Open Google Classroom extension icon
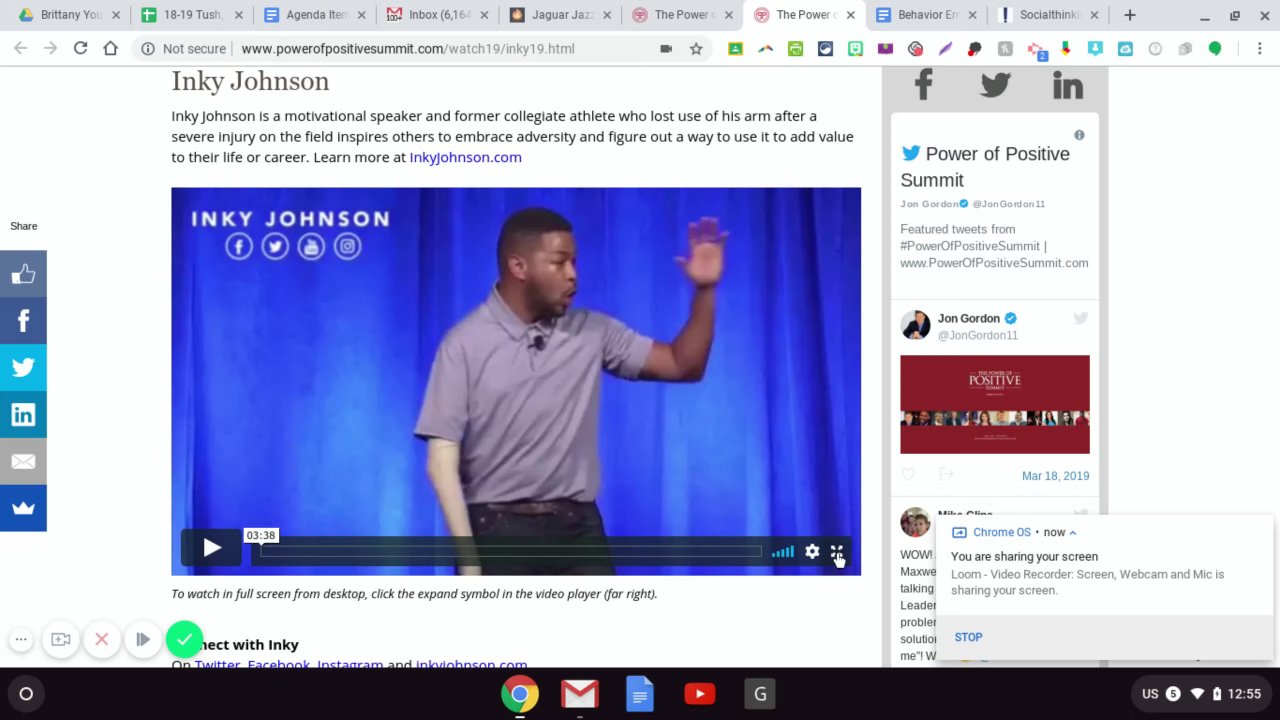The image size is (1280, 720). (735, 49)
